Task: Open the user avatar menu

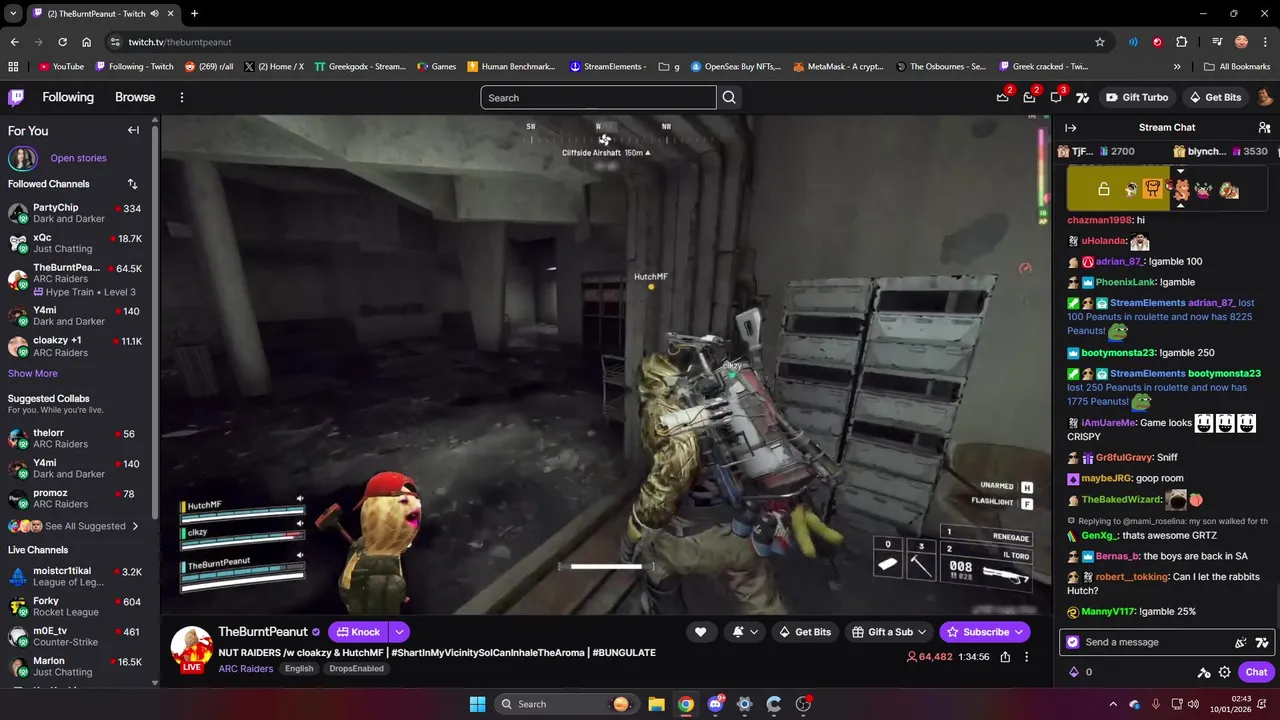Action: [x=1264, y=97]
